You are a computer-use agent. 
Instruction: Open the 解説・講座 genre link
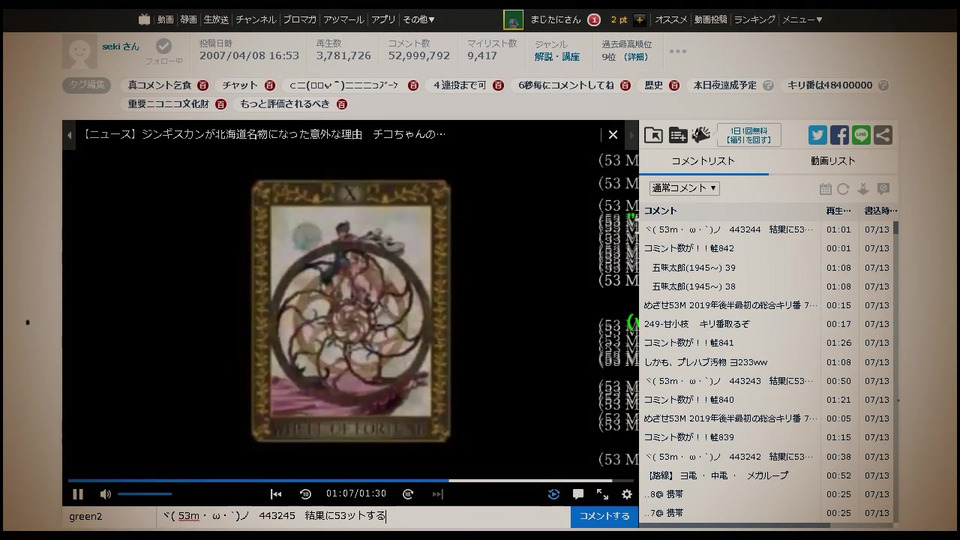click(557, 57)
